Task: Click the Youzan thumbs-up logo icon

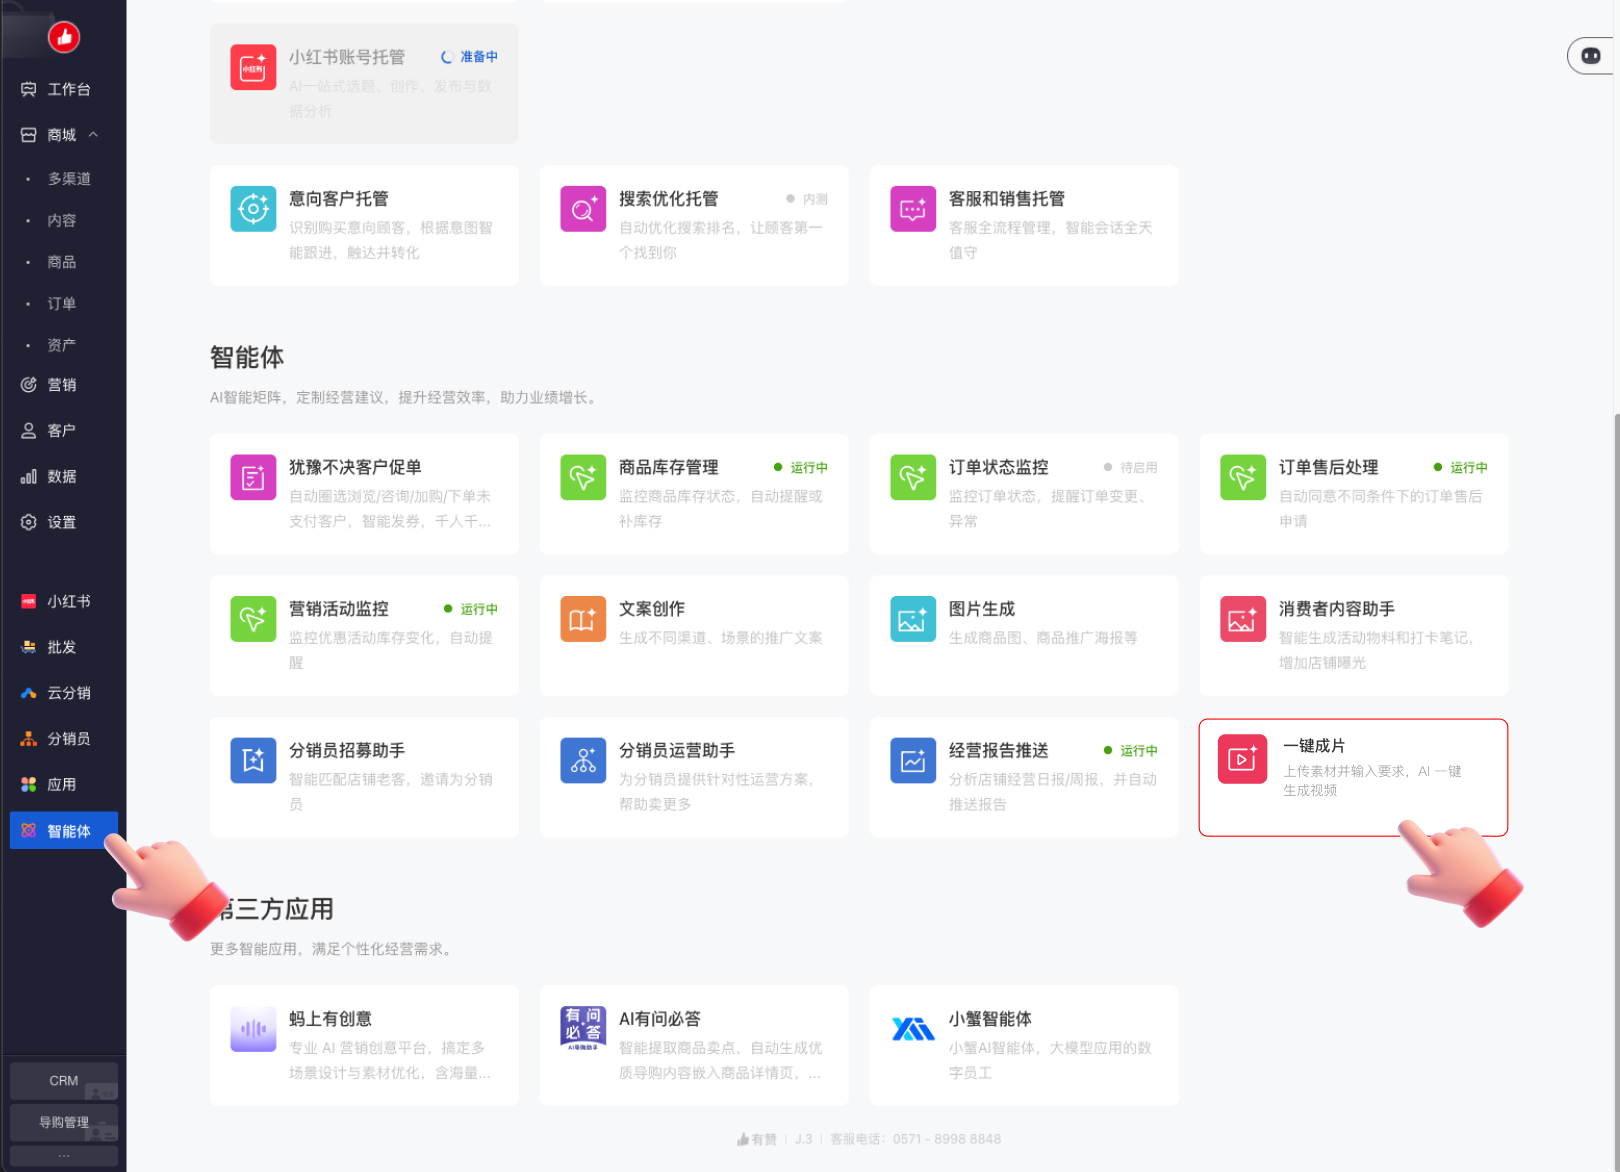Action: point(64,37)
